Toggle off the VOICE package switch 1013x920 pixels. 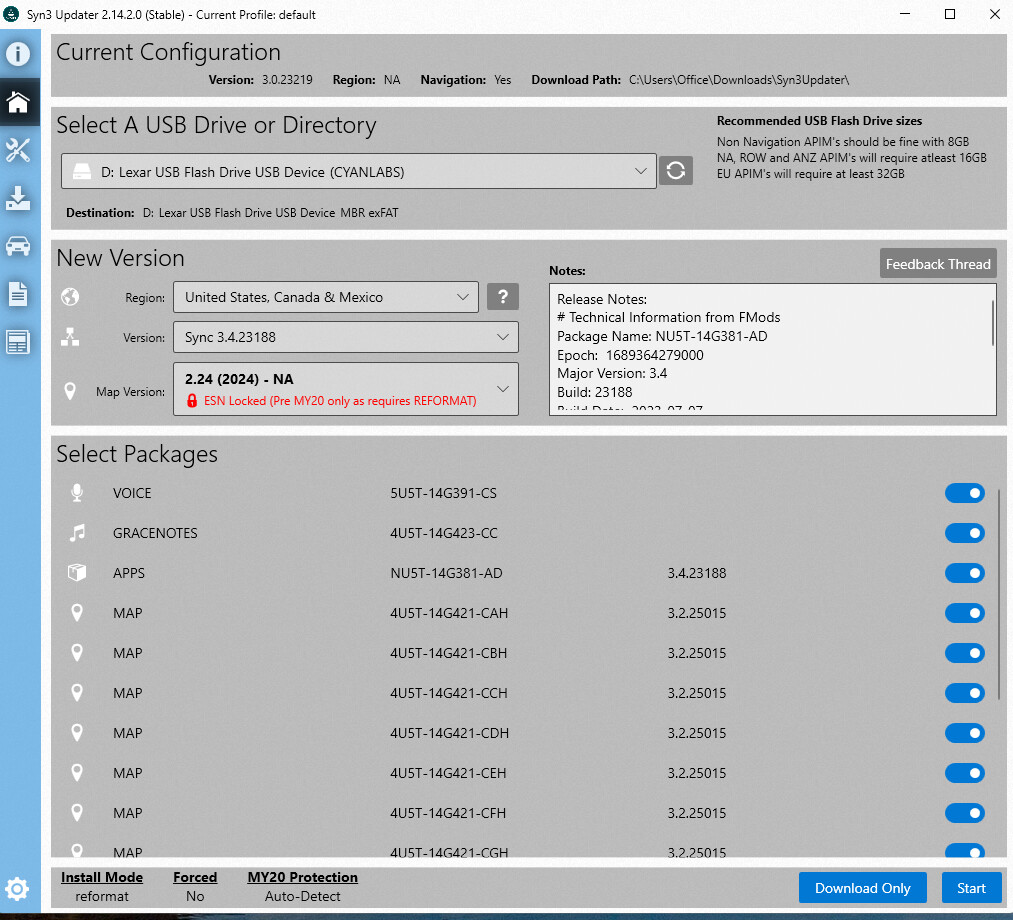(x=964, y=493)
